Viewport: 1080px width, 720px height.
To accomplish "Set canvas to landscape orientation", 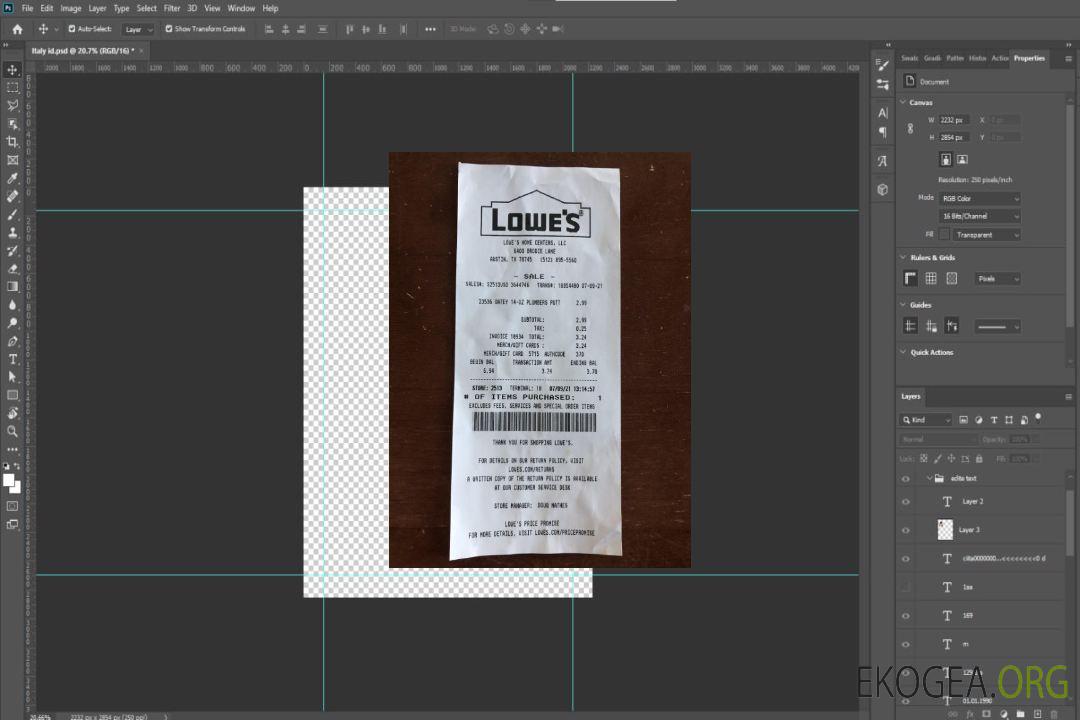I will tap(962, 160).
